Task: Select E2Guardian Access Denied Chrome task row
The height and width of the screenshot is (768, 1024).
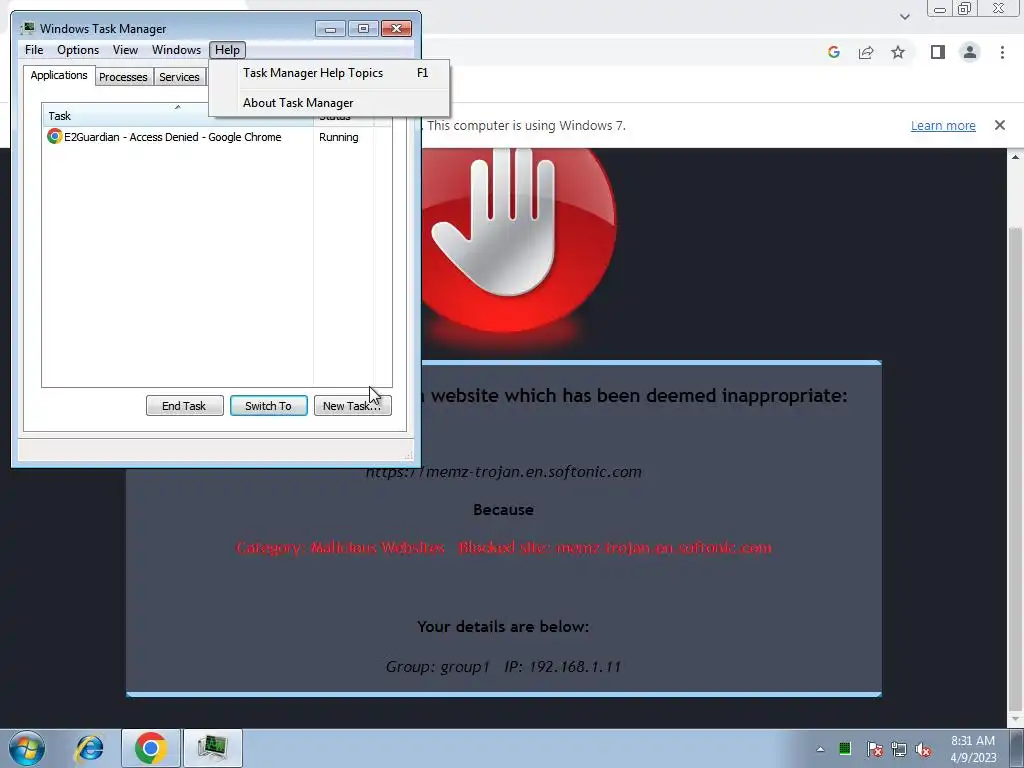Action: pos(216,137)
